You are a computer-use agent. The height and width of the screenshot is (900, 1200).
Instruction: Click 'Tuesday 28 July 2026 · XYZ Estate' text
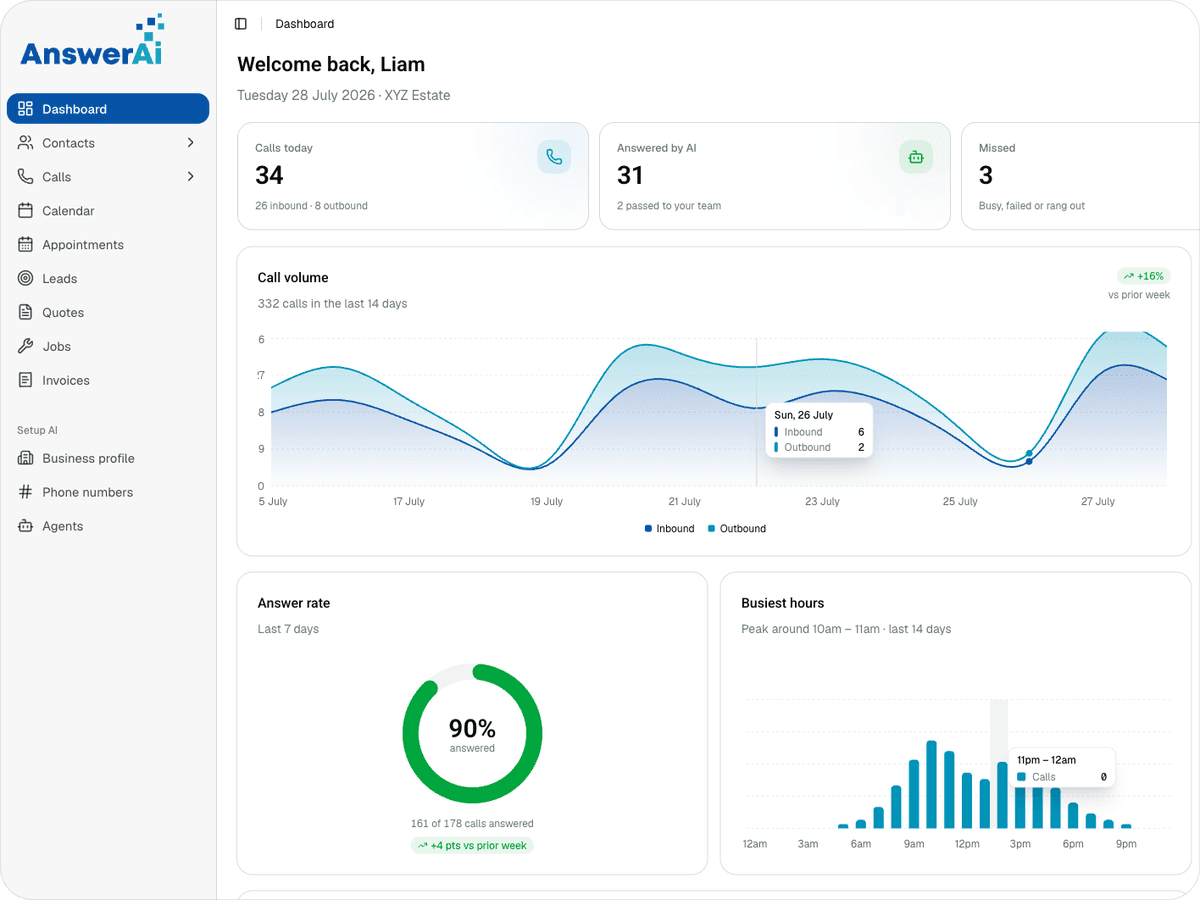pyautogui.click(x=344, y=96)
